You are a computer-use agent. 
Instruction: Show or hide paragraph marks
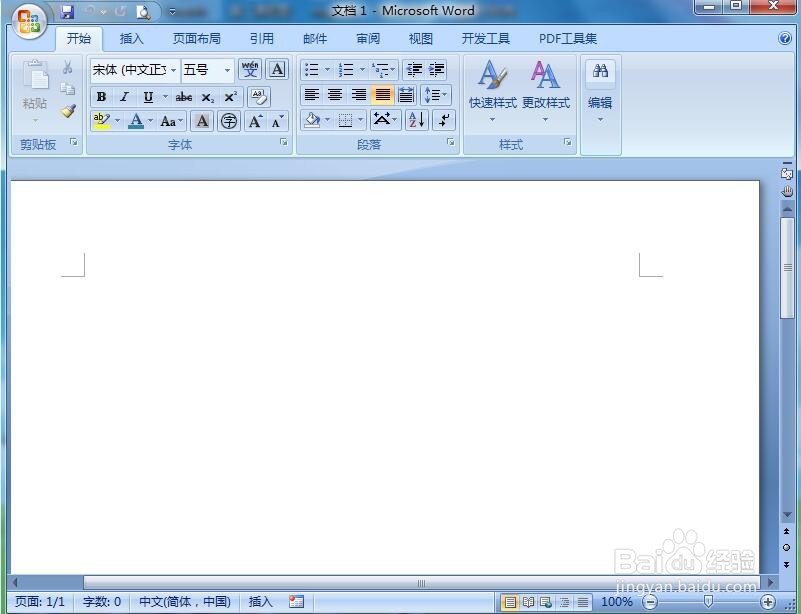444,120
